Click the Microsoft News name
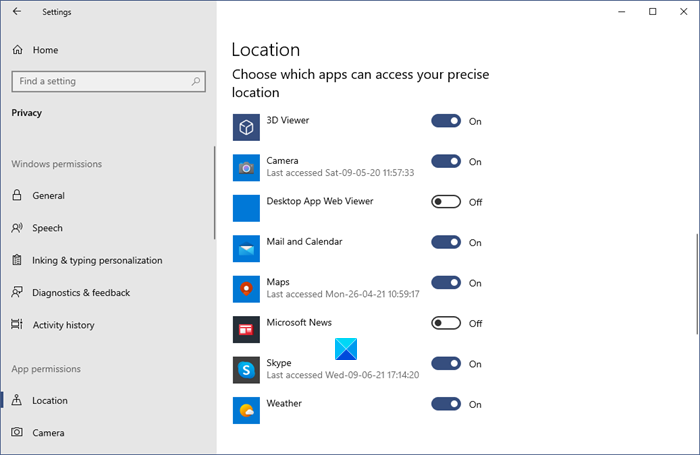700x455 pixels. coord(299,322)
